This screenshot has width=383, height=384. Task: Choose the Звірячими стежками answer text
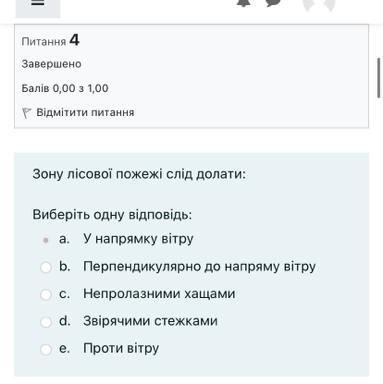pyautogui.click(x=150, y=321)
